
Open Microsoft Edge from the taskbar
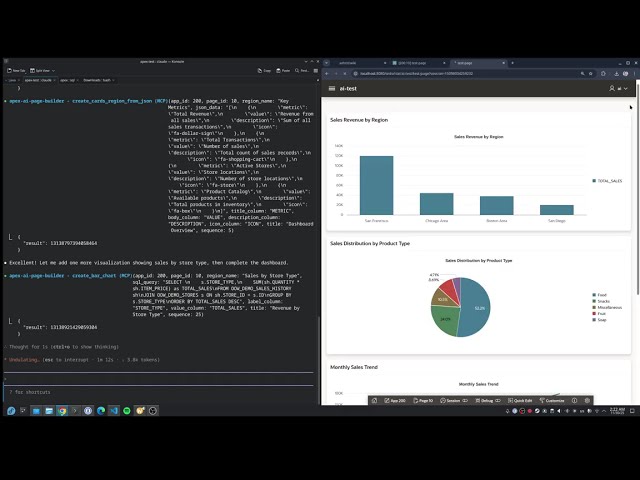point(101,411)
